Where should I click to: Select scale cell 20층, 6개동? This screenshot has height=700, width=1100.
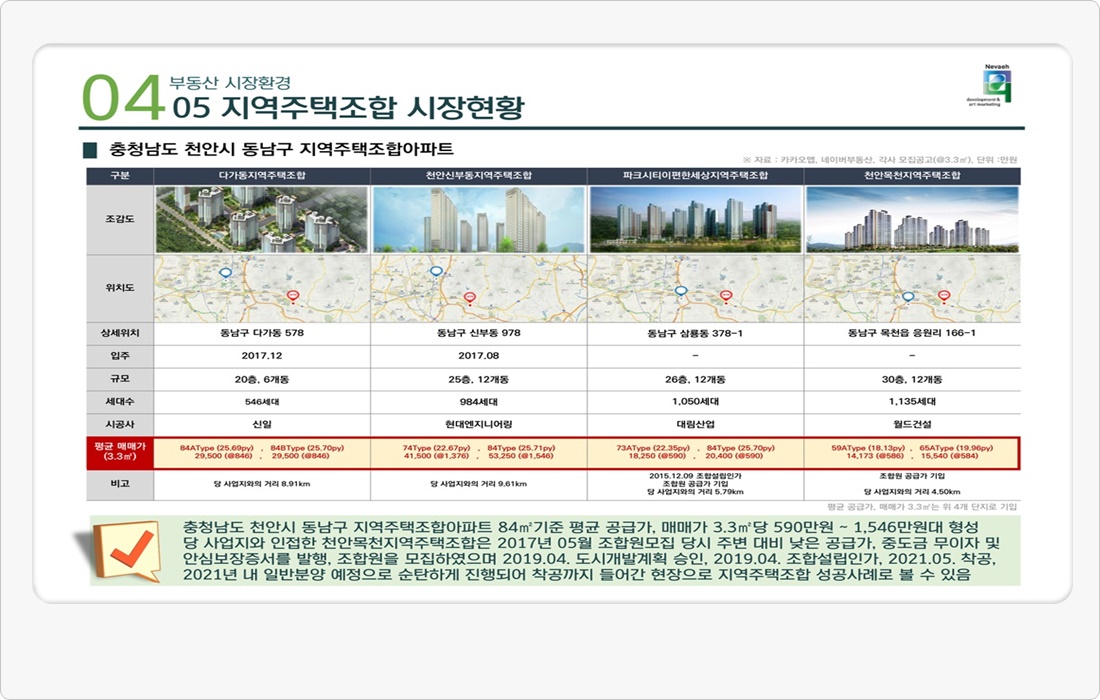point(262,379)
